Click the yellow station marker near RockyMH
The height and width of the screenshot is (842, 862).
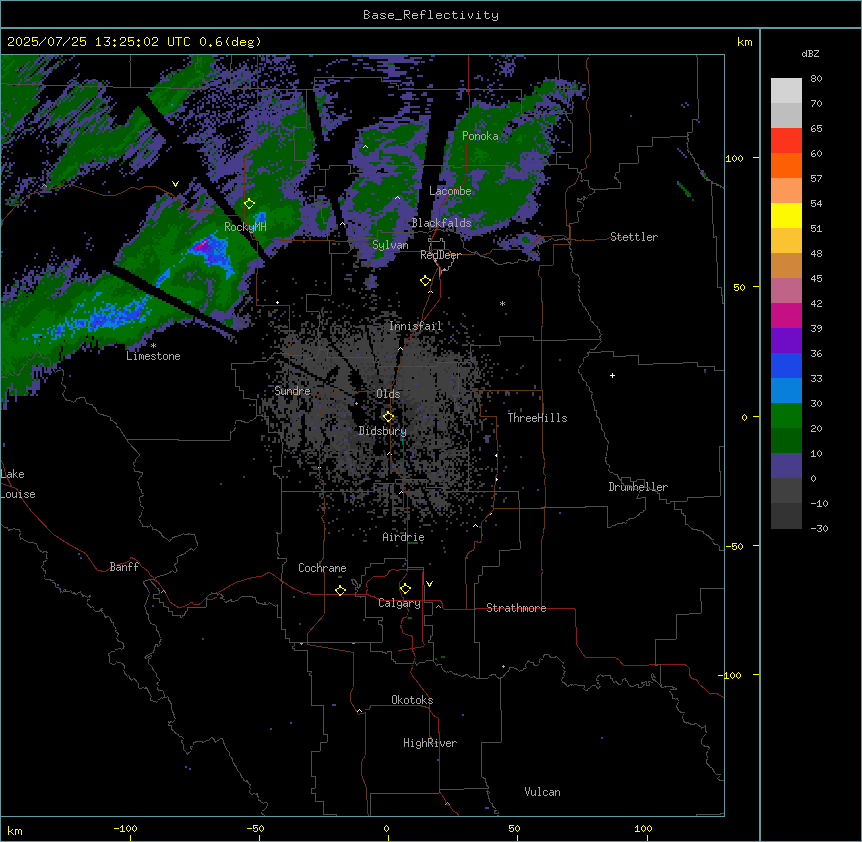tap(250, 204)
